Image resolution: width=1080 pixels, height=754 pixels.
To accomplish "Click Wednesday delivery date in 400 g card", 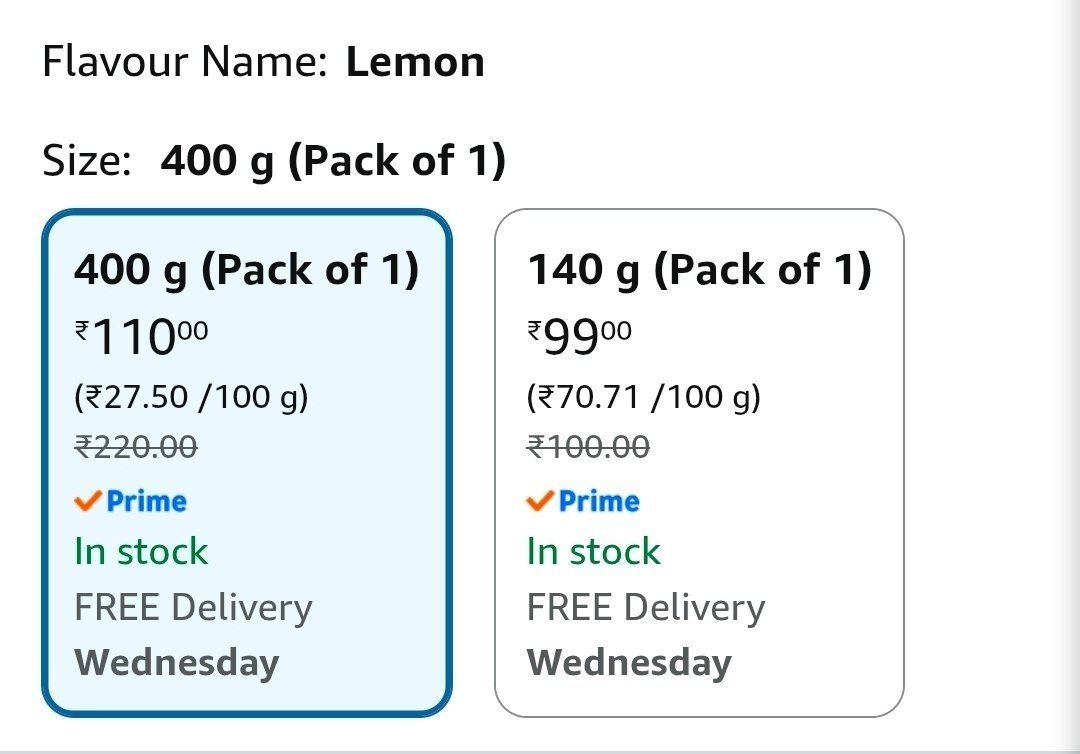I will click(x=177, y=662).
